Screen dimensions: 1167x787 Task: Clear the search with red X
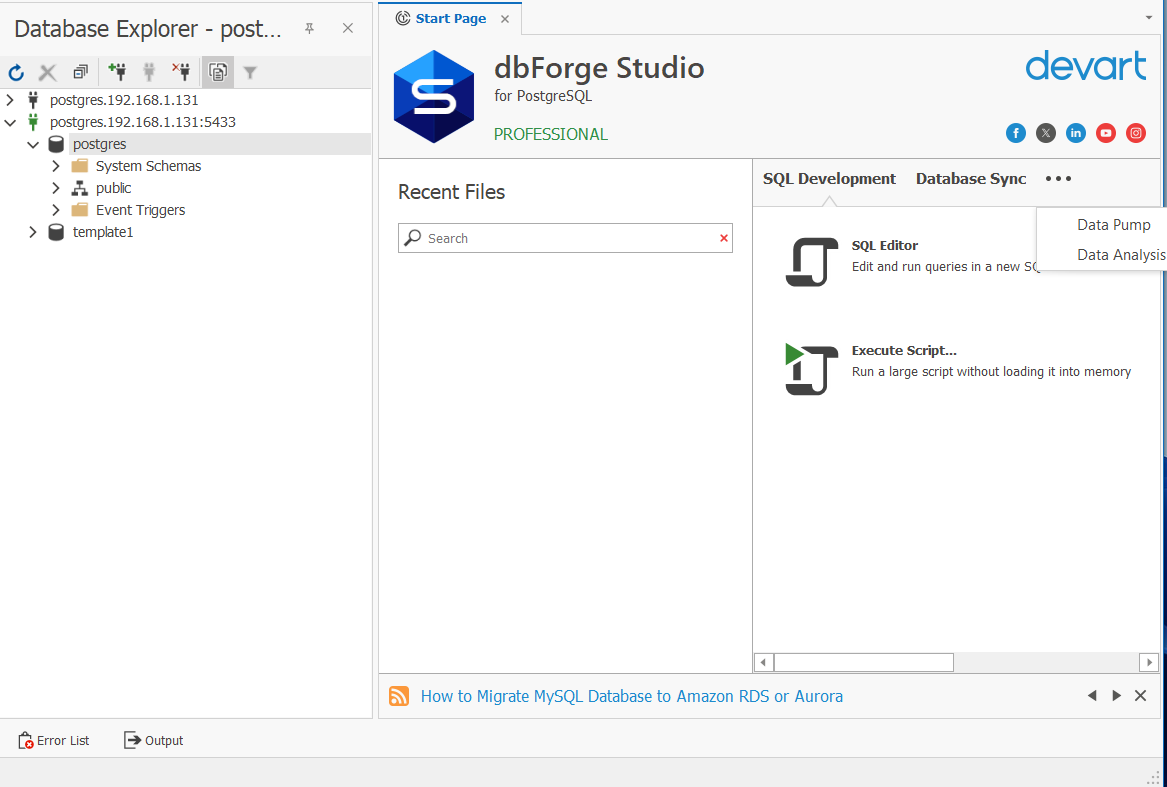click(723, 238)
